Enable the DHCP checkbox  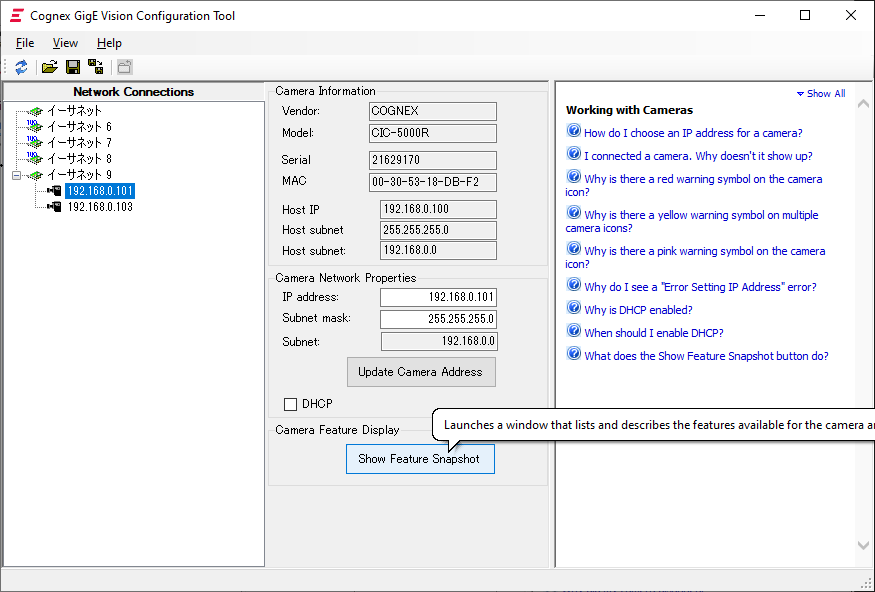click(x=291, y=404)
